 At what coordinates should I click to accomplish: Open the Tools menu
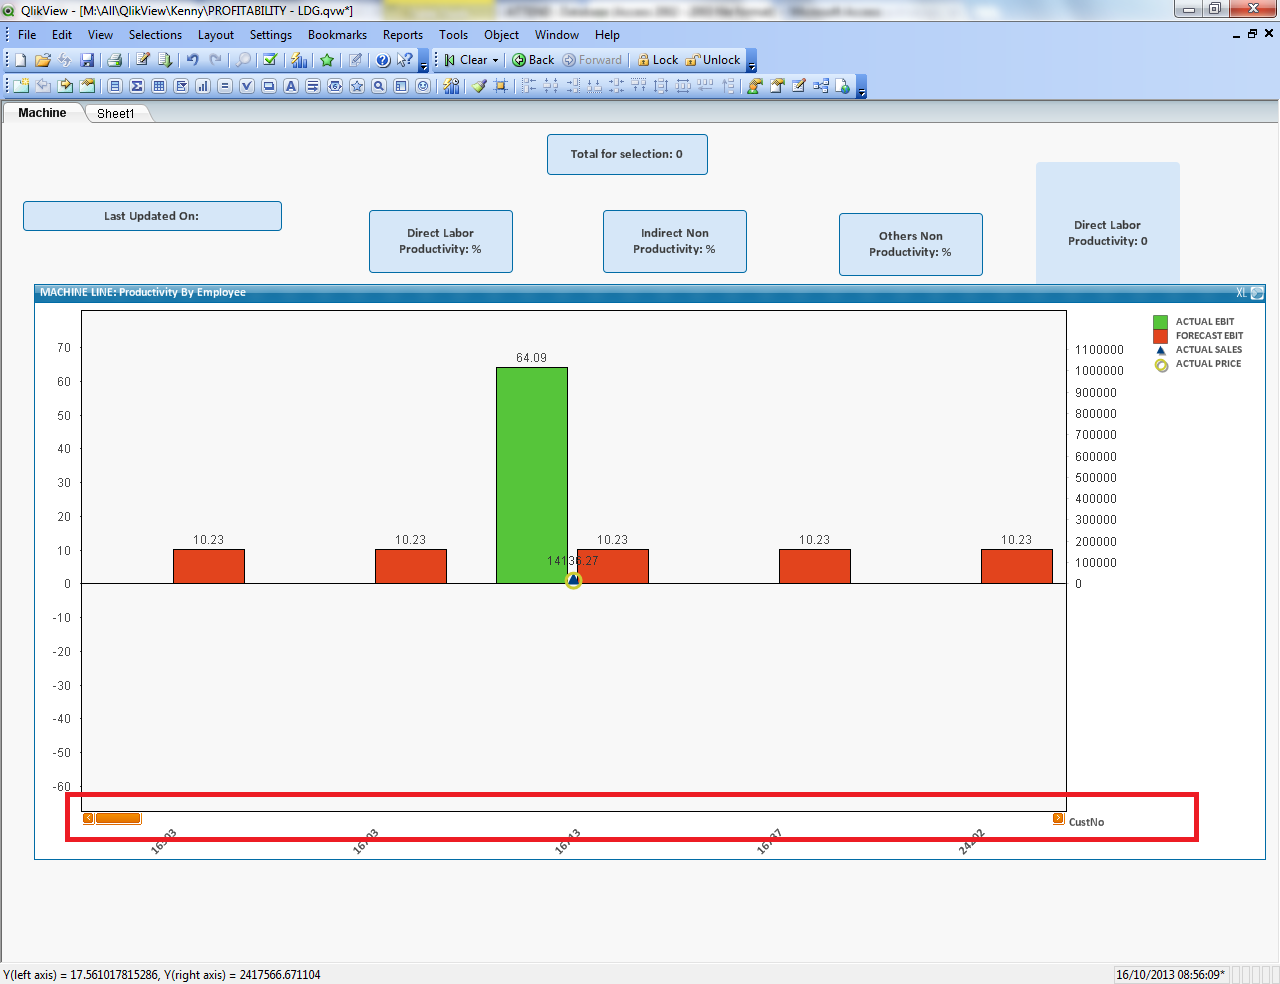point(453,34)
